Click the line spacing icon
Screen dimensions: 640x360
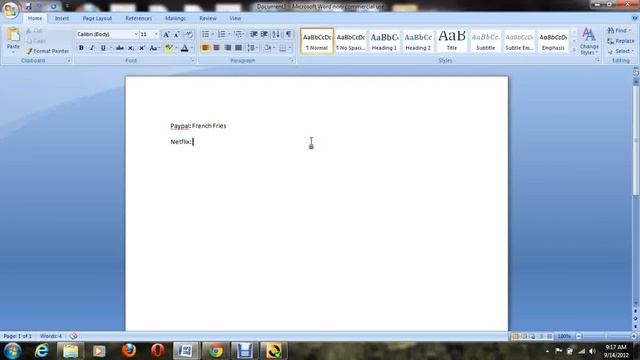pyautogui.click(x=251, y=48)
